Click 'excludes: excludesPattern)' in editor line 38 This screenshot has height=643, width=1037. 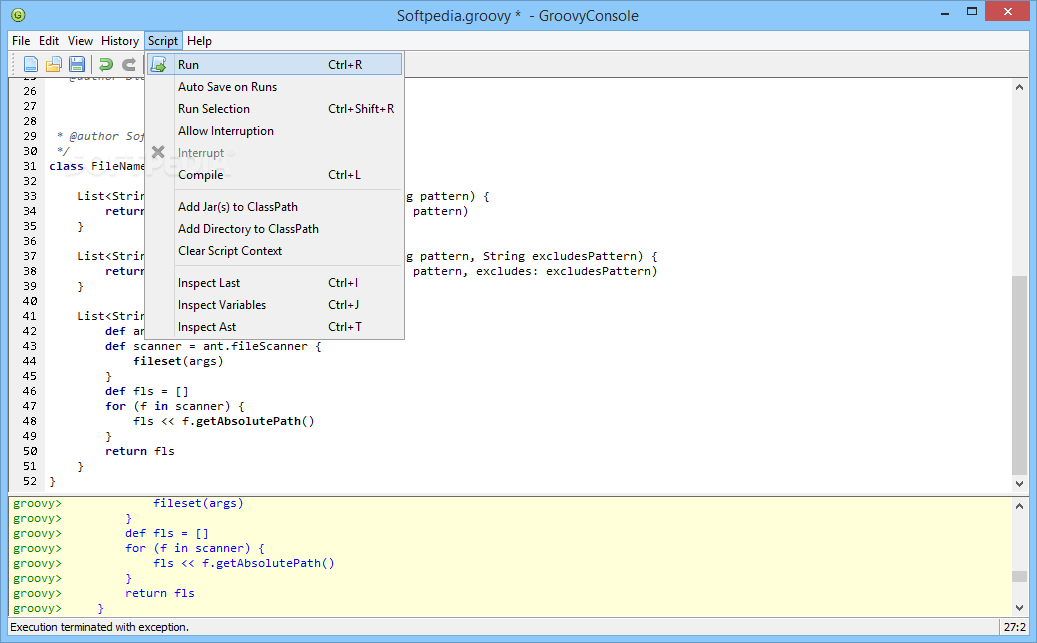pyautogui.click(x=567, y=271)
